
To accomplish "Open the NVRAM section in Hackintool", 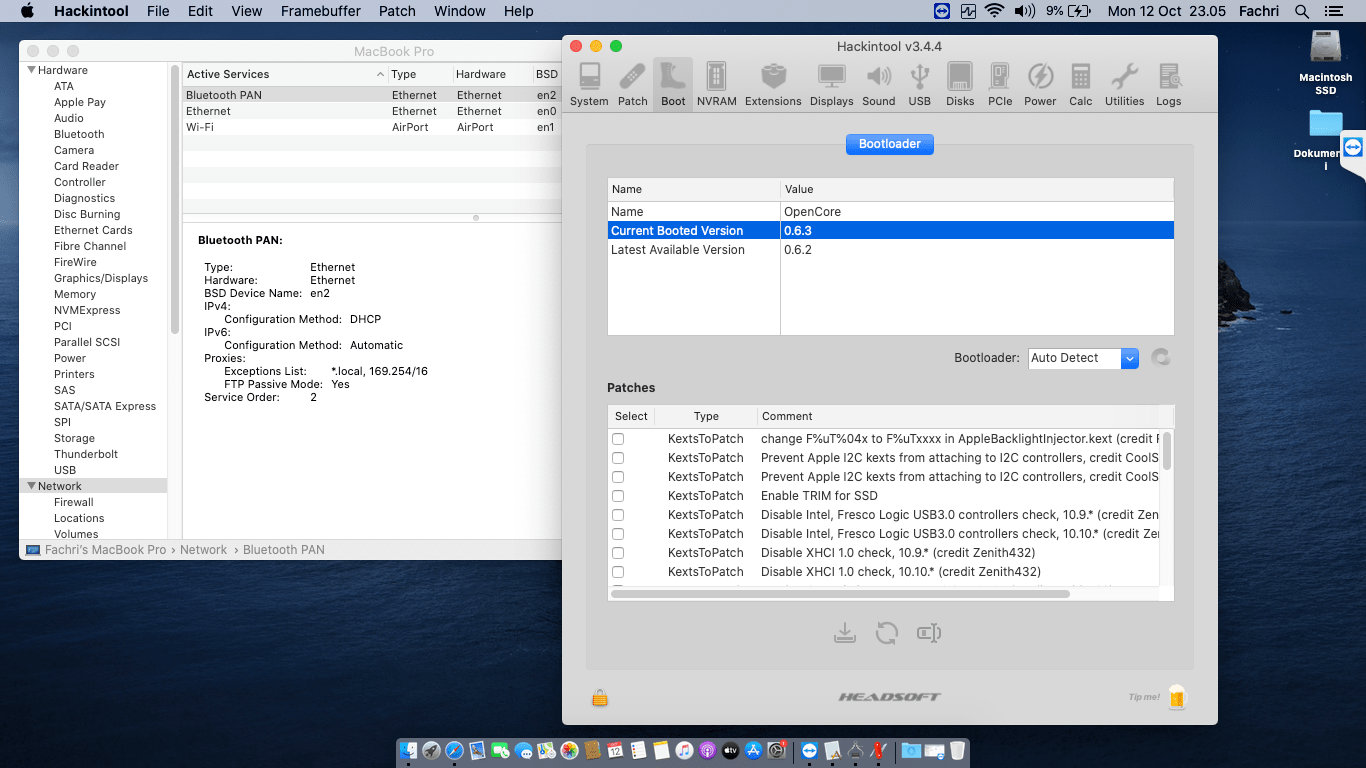I will 716,84.
